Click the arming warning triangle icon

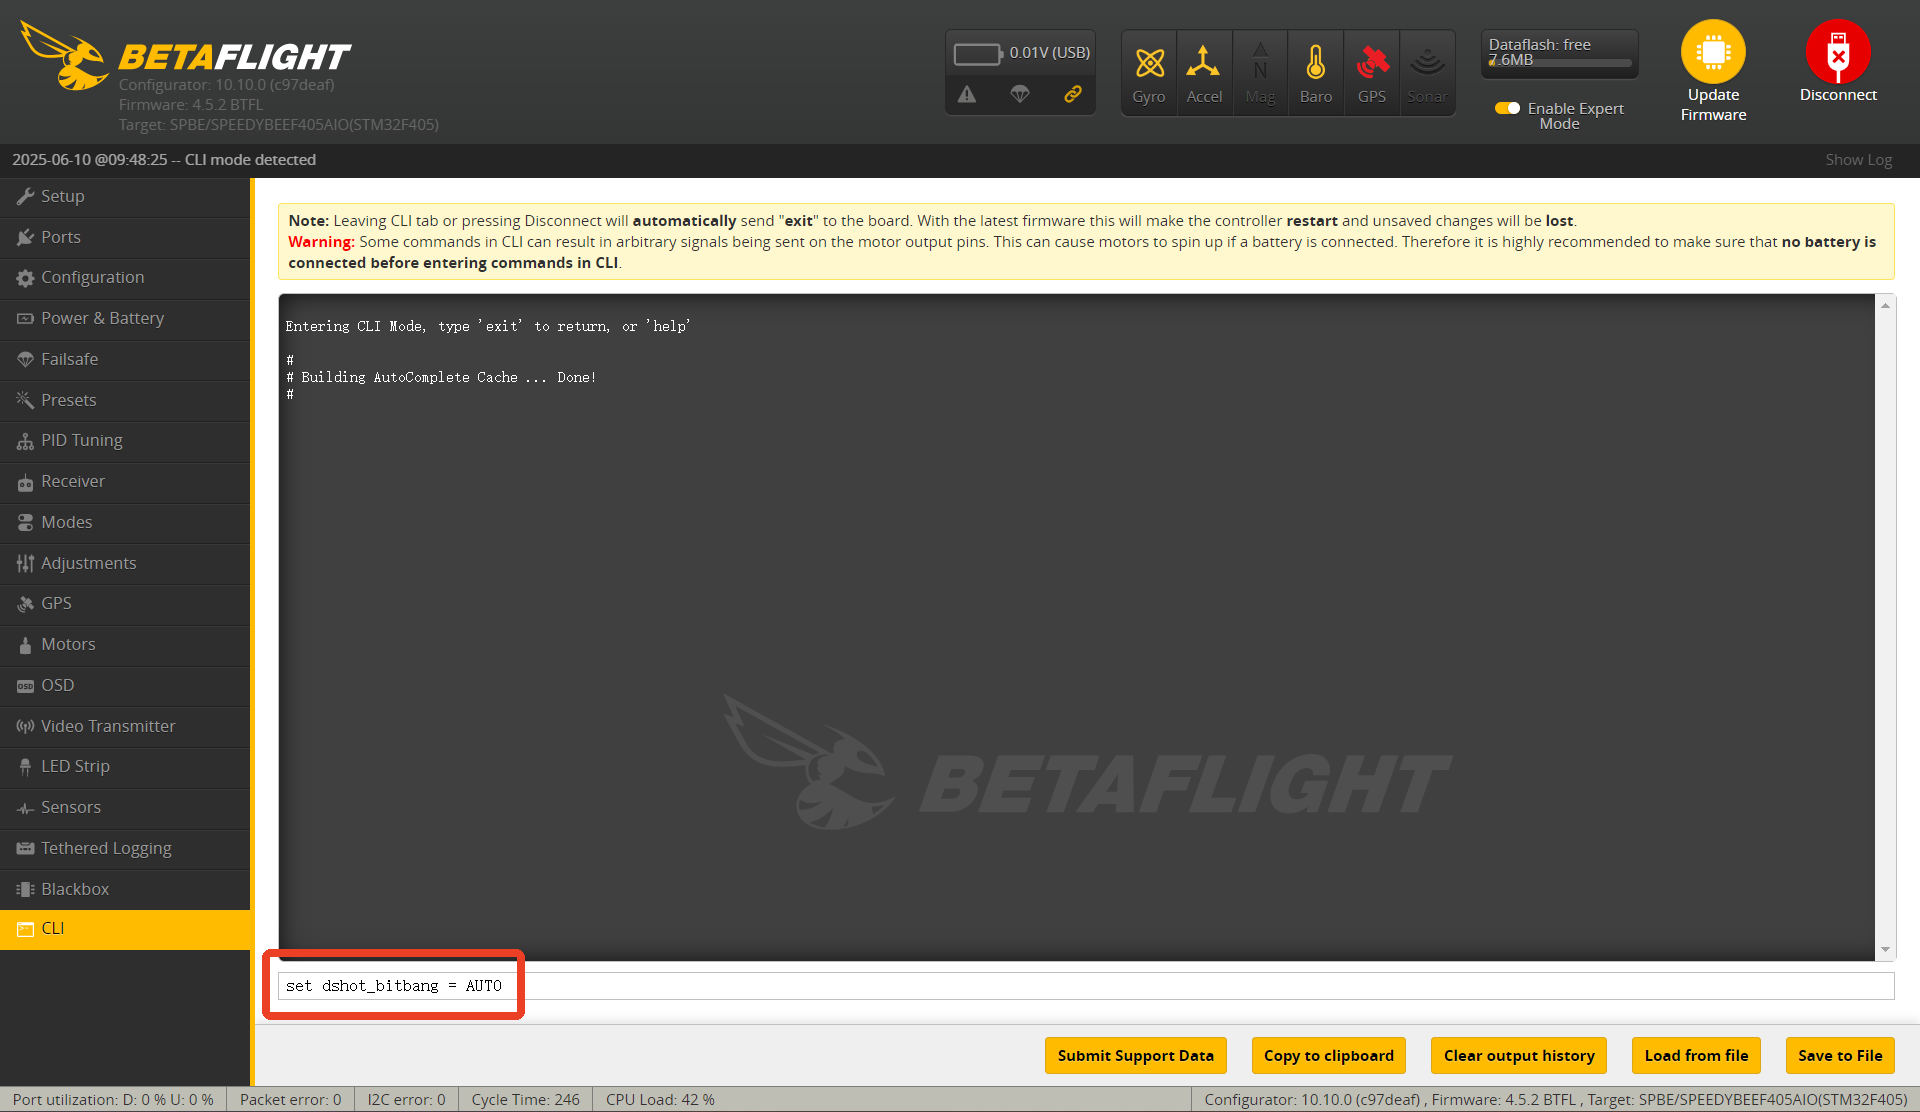tap(967, 94)
